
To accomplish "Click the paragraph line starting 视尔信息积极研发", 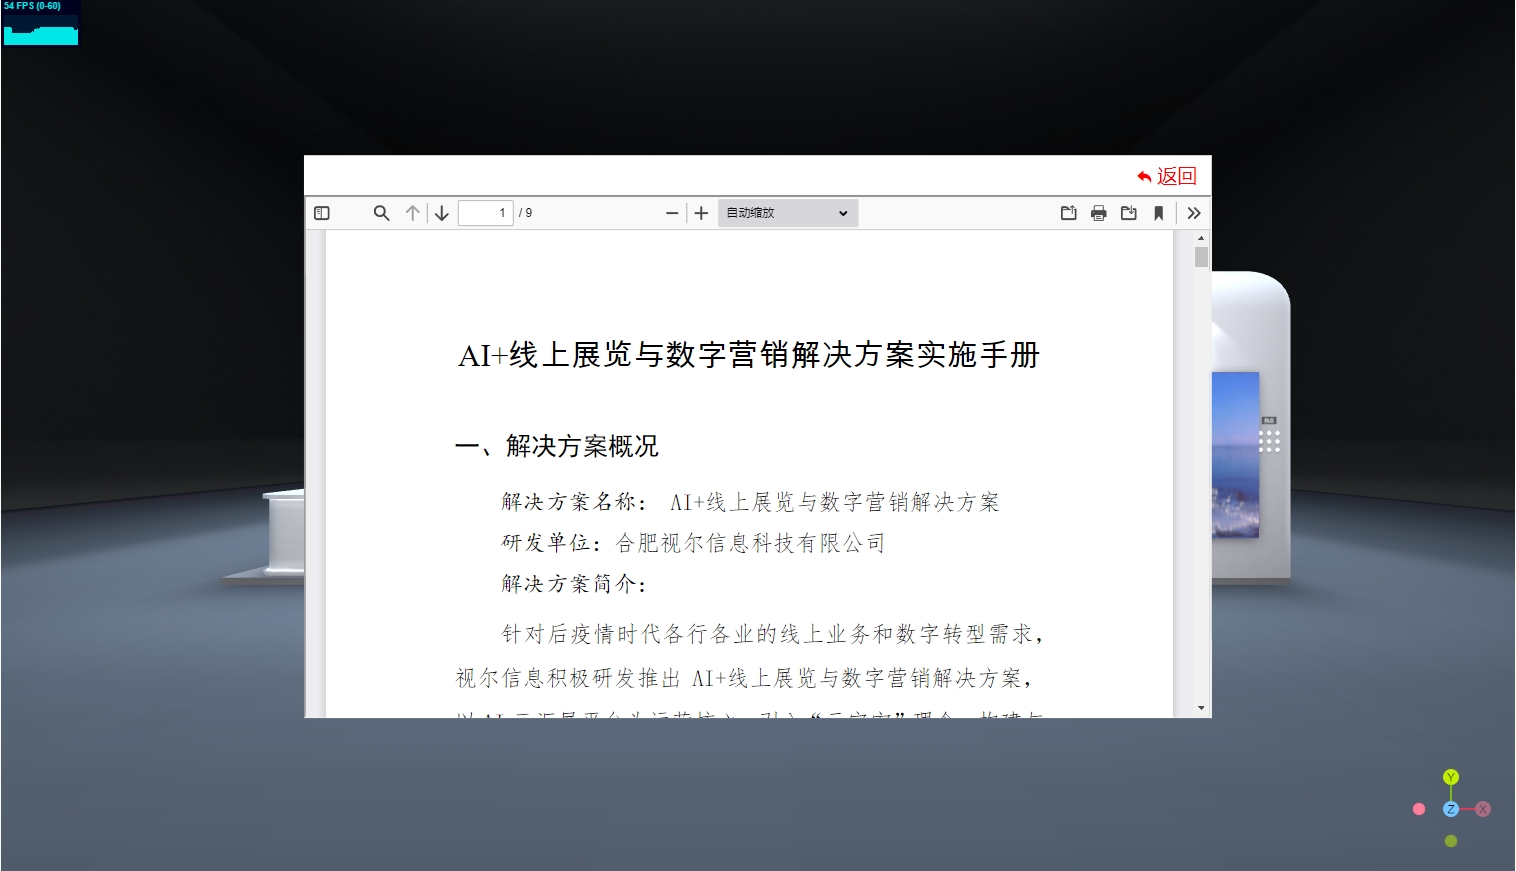I will [744, 678].
